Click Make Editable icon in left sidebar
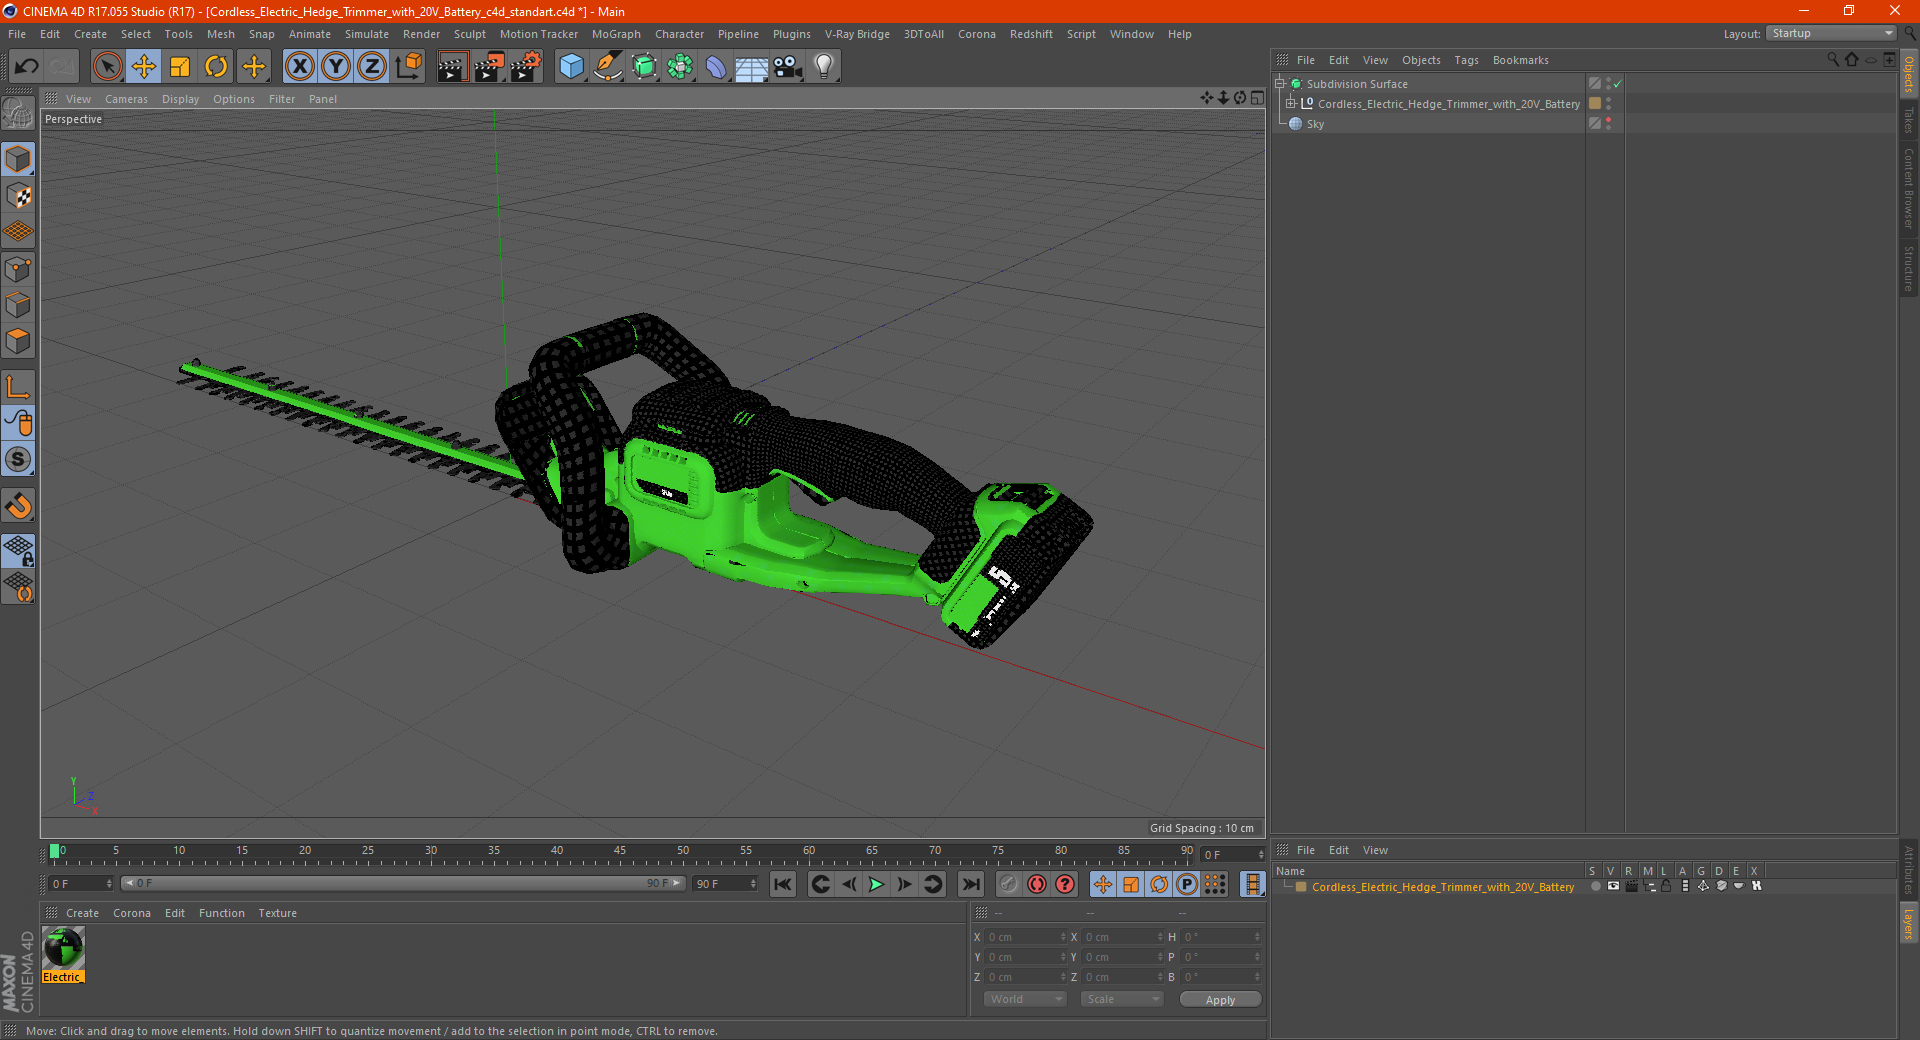Viewport: 1920px width, 1040px height. [x=18, y=113]
